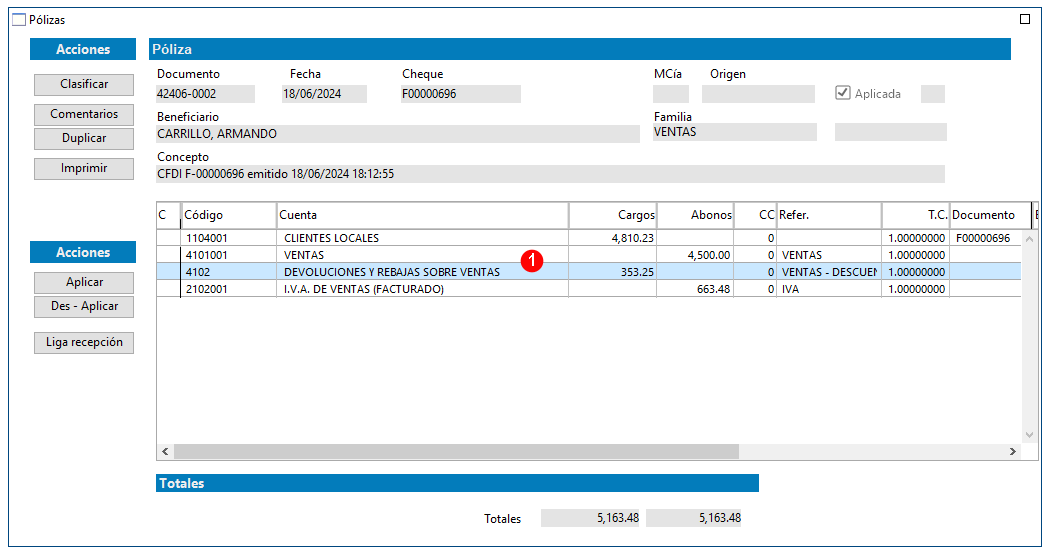The width and height of the screenshot is (1048, 552).
Task: Select the CLIENTES LOCALES row
Action: point(588,238)
